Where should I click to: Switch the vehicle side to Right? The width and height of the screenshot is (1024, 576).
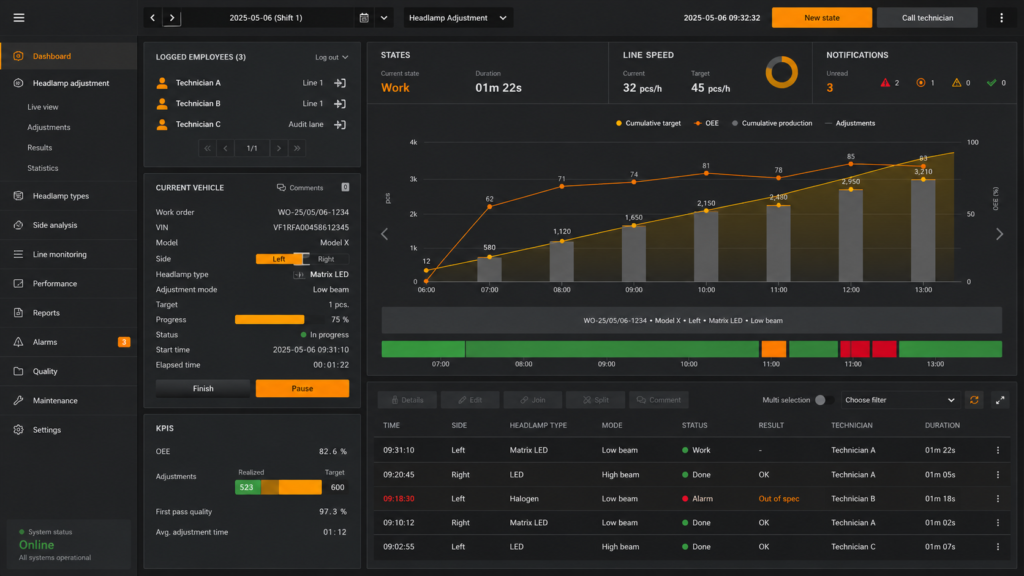(325, 259)
